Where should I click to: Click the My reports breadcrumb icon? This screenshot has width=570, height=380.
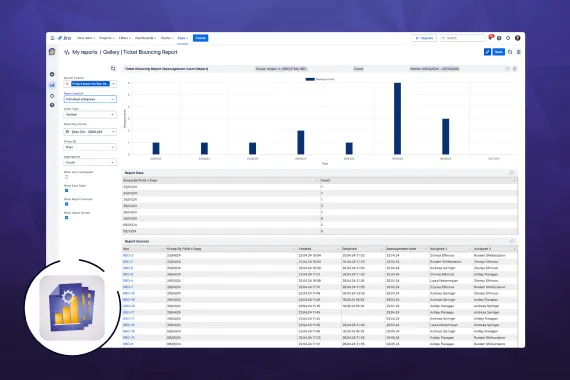click(x=67, y=52)
